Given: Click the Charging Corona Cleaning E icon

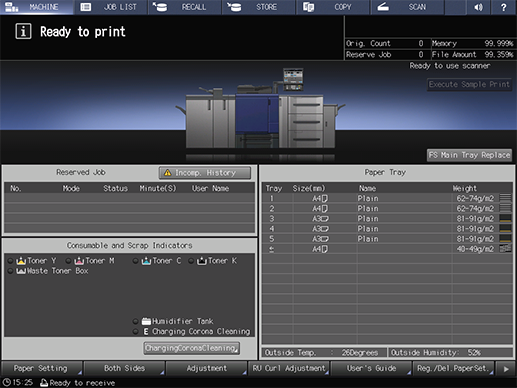Looking at the screenshot, I should pyautogui.click(x=146, y=332).
